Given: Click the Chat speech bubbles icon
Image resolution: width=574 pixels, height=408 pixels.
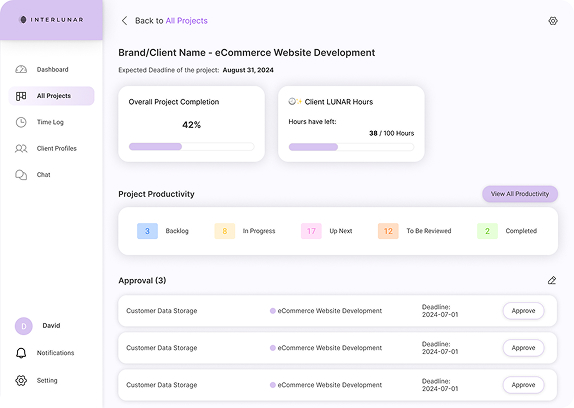Looking at the screenshot, I should [x=21, y=175].
